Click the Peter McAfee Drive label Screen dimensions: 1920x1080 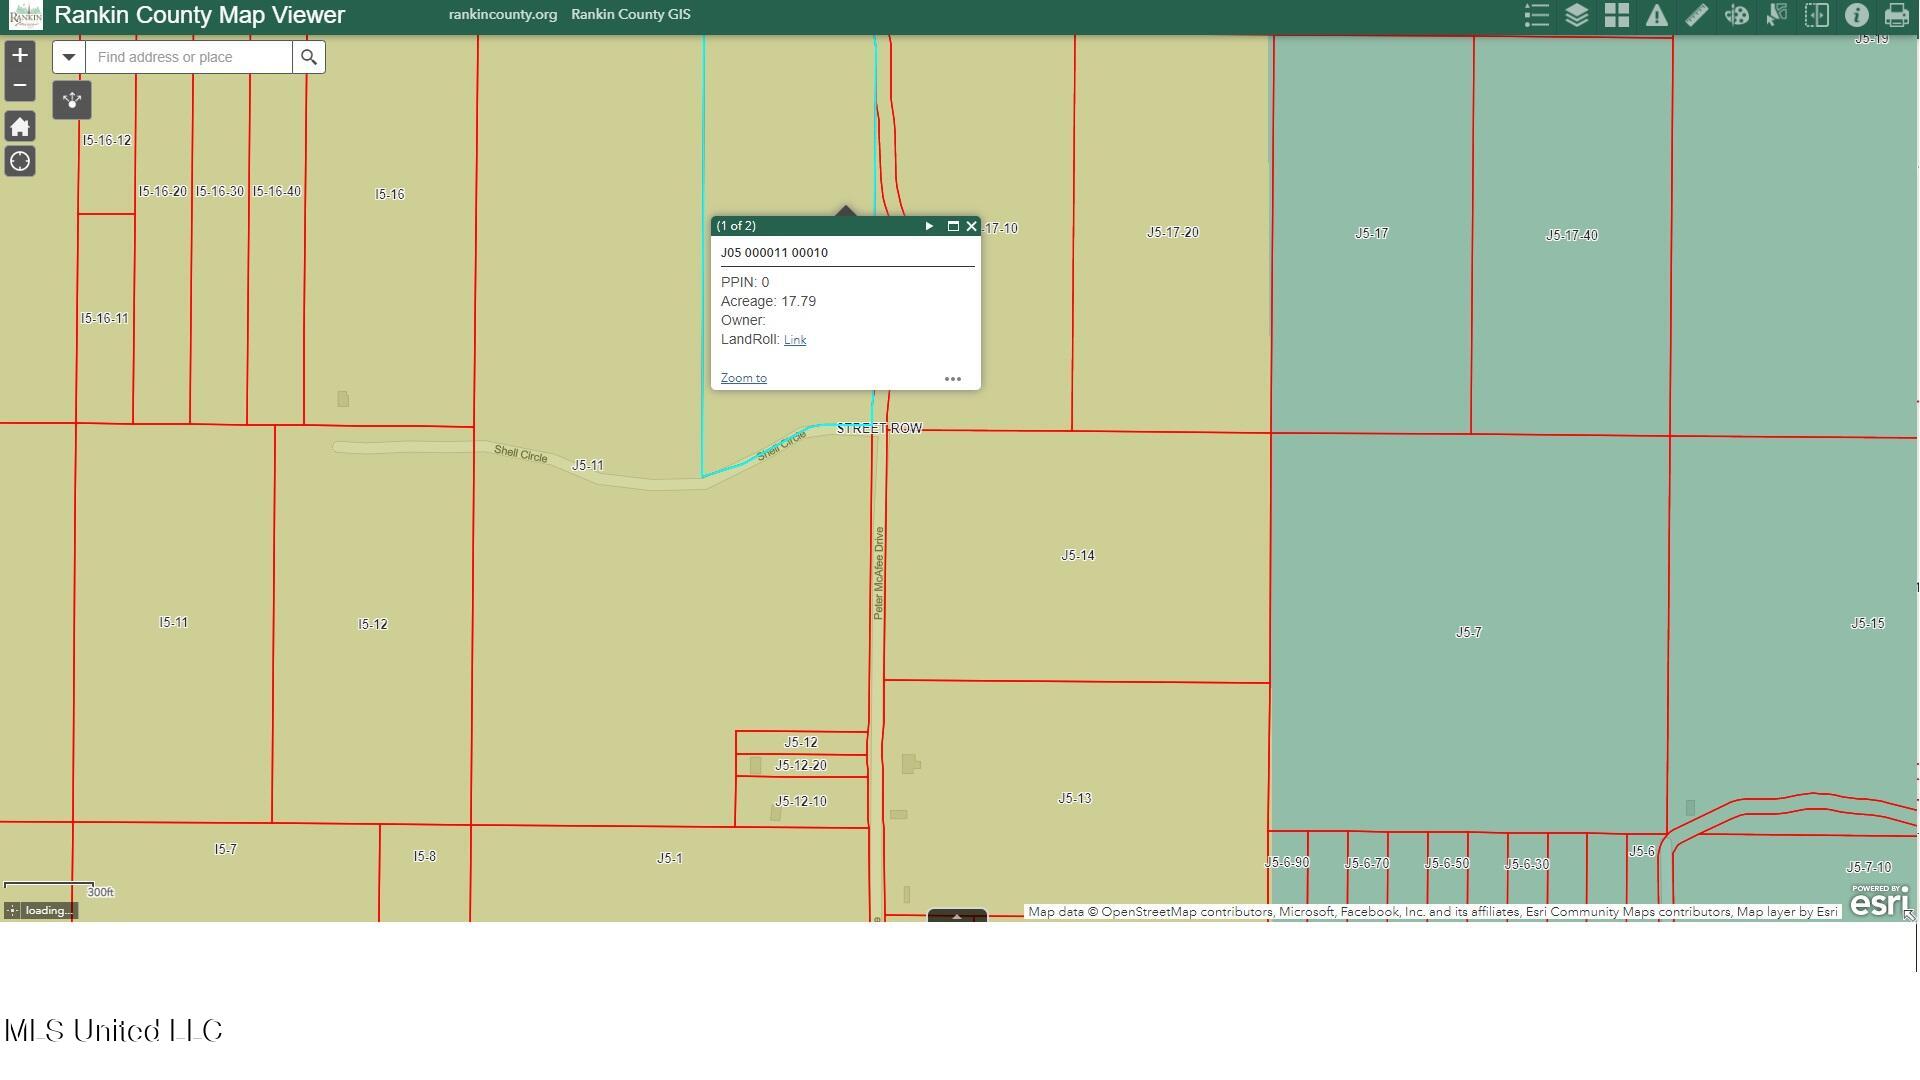coord(879,574)
